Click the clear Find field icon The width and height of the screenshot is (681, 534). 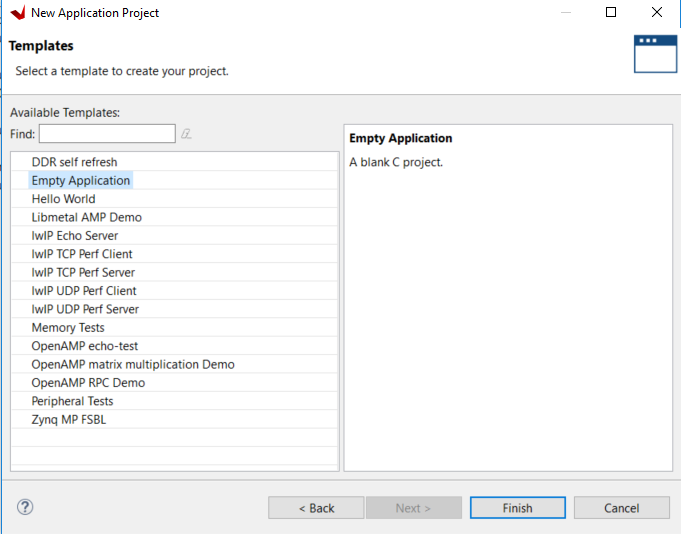tap(186, 134)
